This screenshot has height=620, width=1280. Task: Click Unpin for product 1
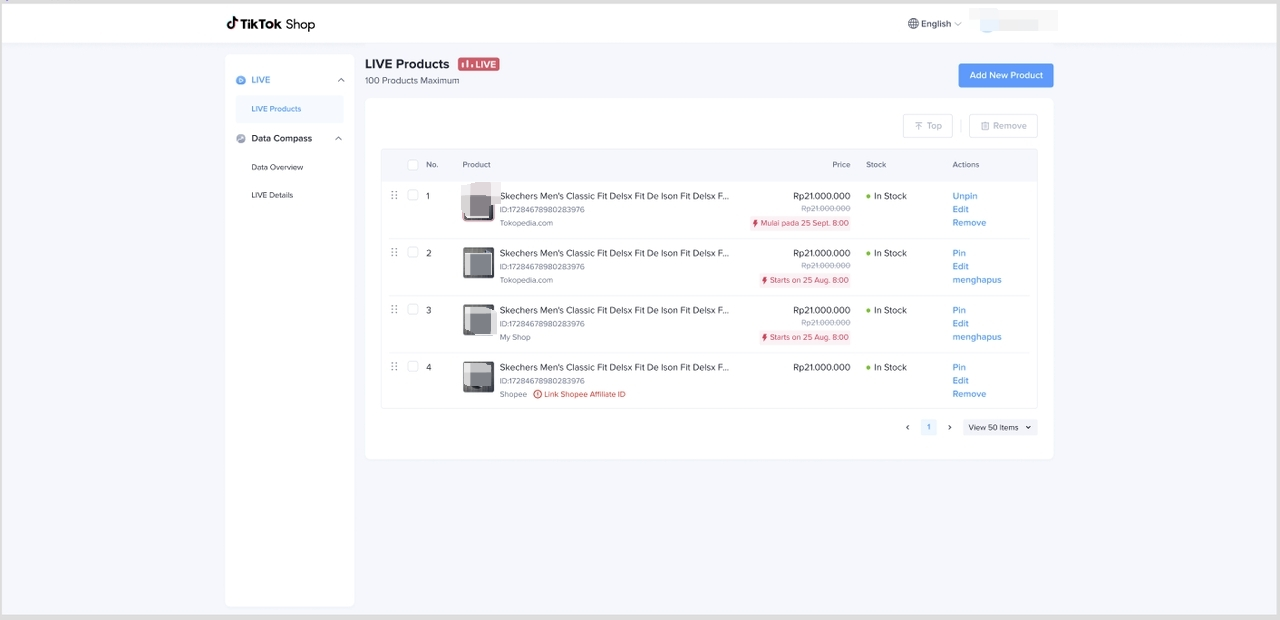pyautogui.click(x=965, y=196)
